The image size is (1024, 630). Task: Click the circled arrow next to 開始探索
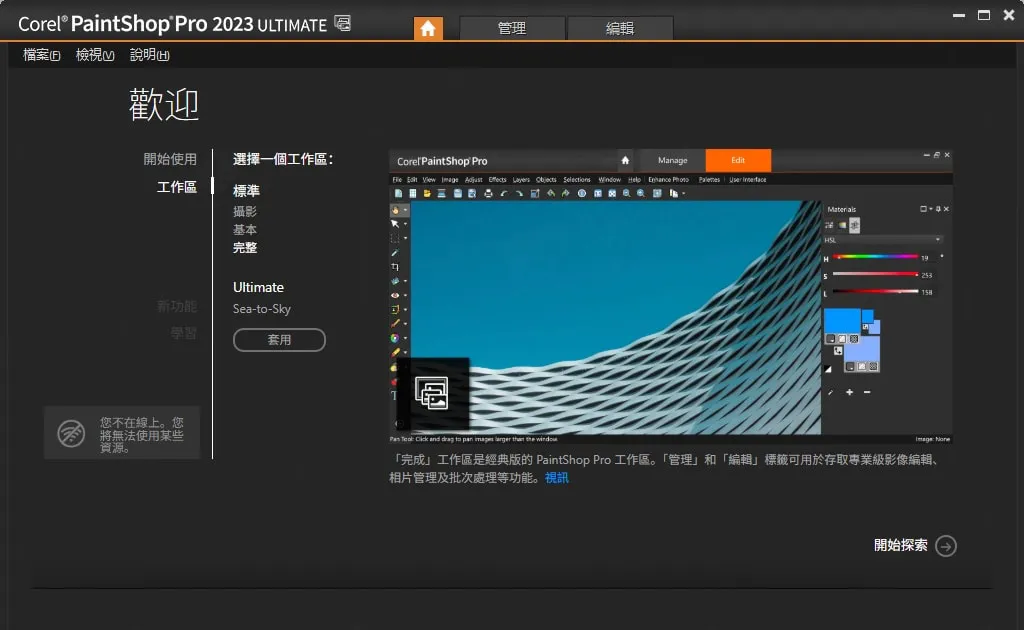click(x=946, y=546)
